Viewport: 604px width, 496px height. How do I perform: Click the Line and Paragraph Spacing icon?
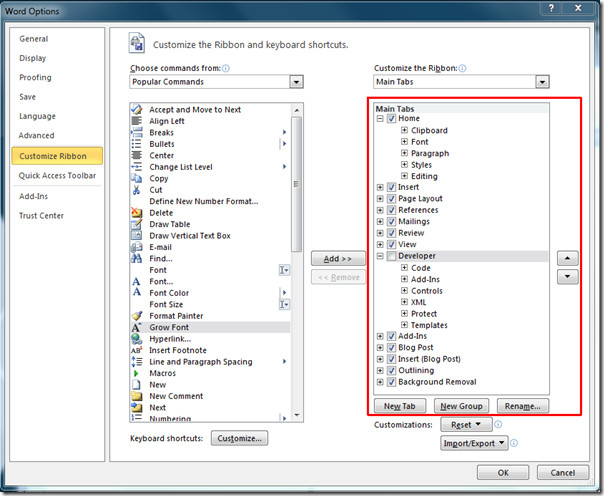(136, 362)
